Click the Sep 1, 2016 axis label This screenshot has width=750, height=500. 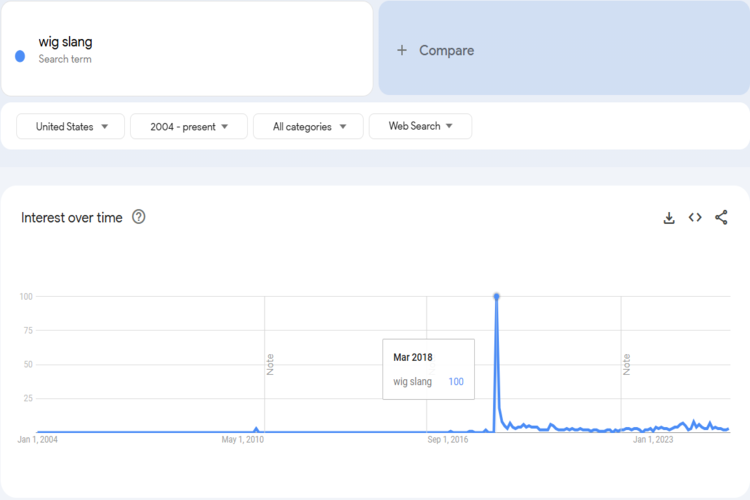point(448,440)
